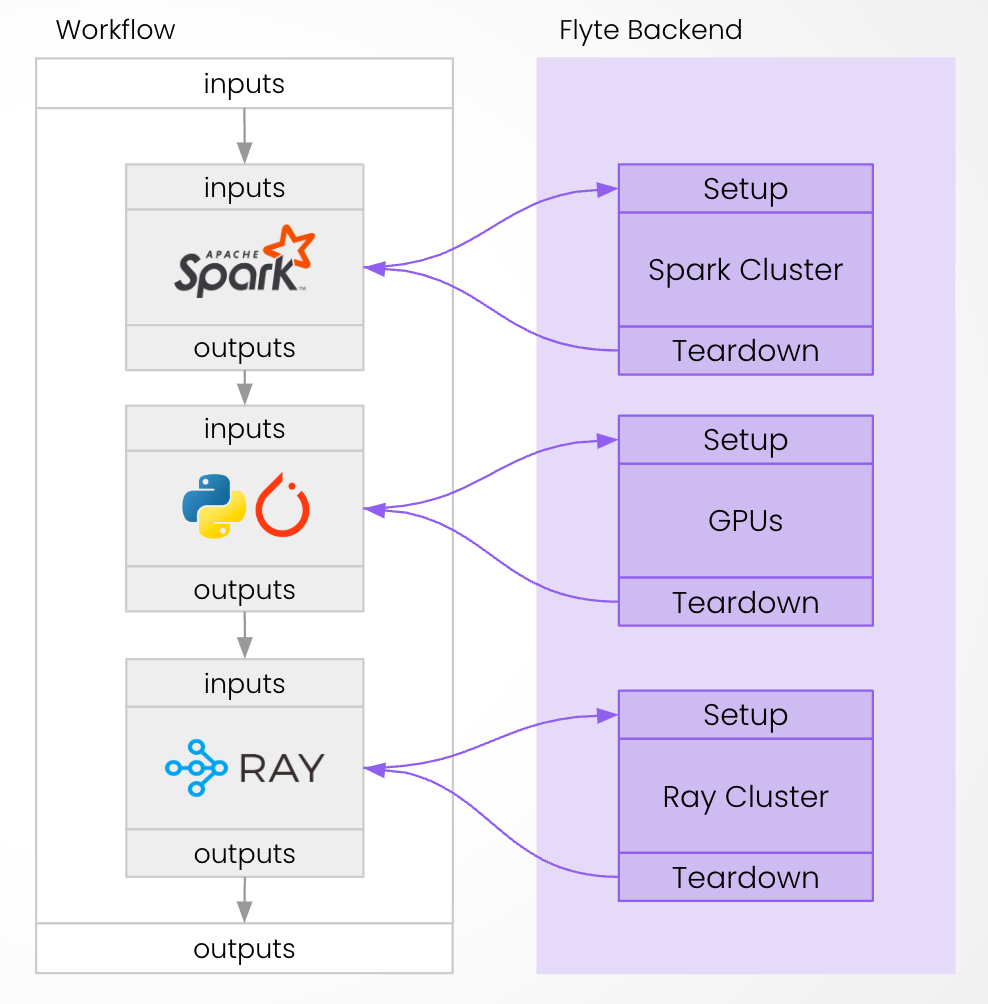Click the Ray logo
The height and width of the screenshot is (1004, 988).
[x=245, y=768]
